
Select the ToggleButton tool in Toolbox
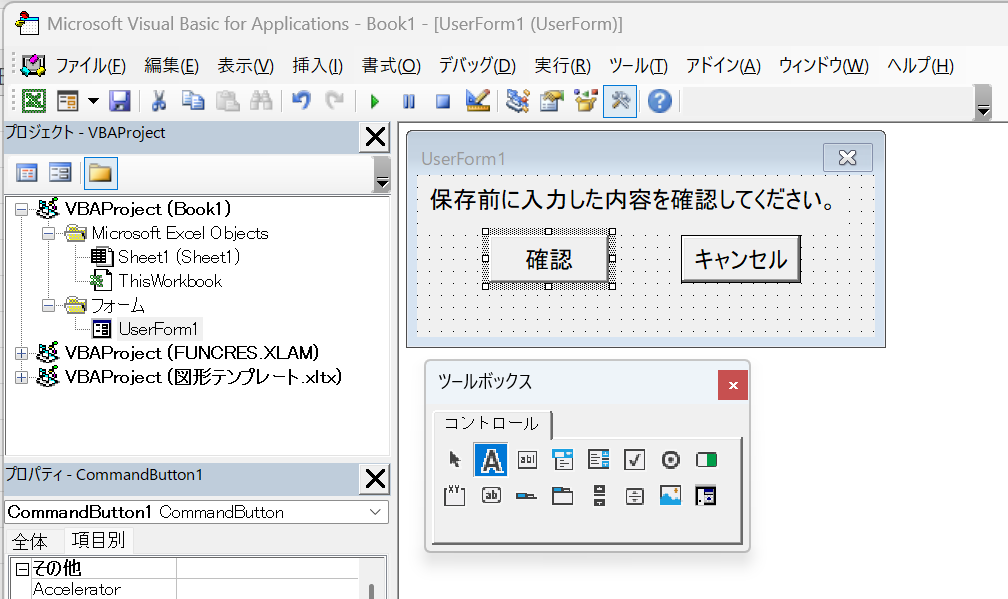(x=706, y=460)
